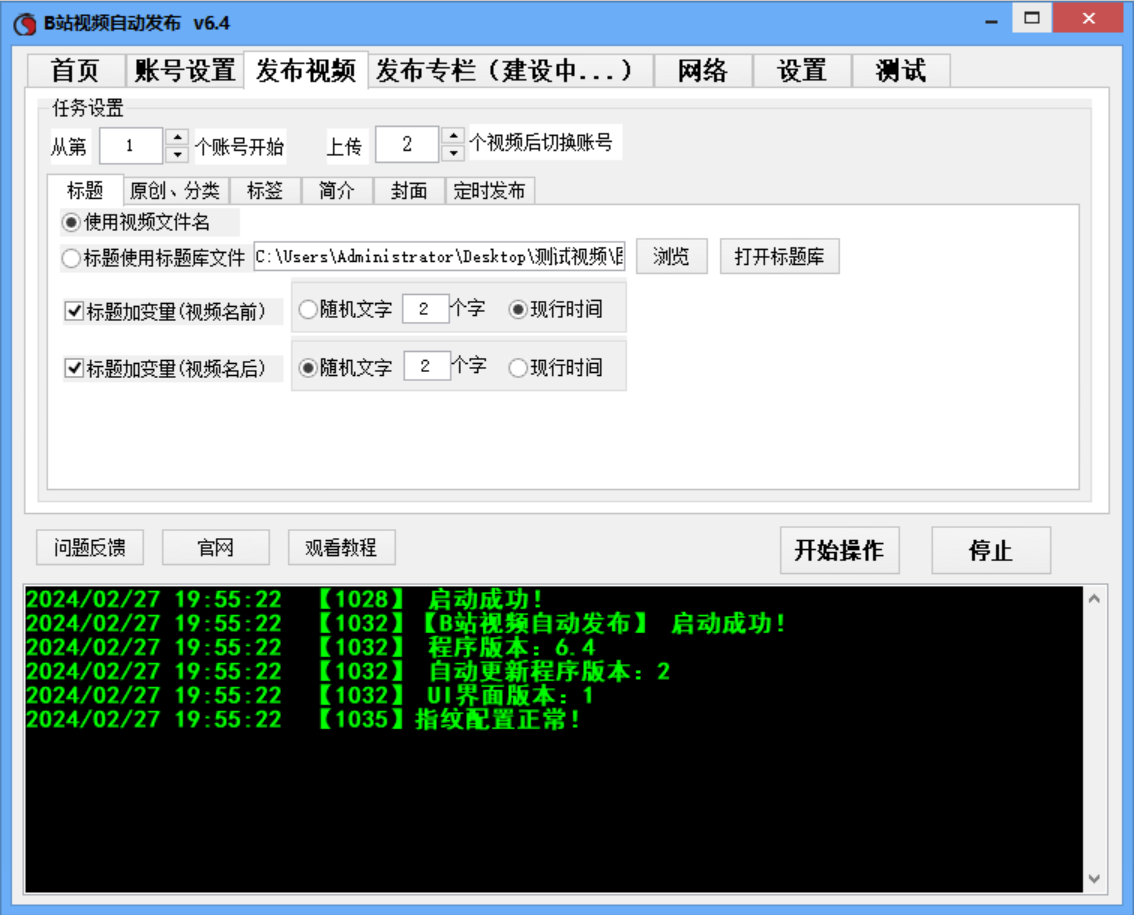Viewport: 1134px width, 915px height.
Task: Click the log line 程序版本: 6.4
Action: (x=311, y=647)
